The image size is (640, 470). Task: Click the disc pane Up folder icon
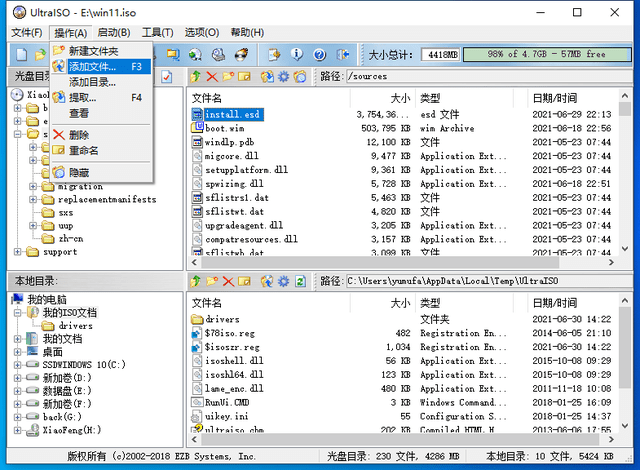click(x=196, y=76)
